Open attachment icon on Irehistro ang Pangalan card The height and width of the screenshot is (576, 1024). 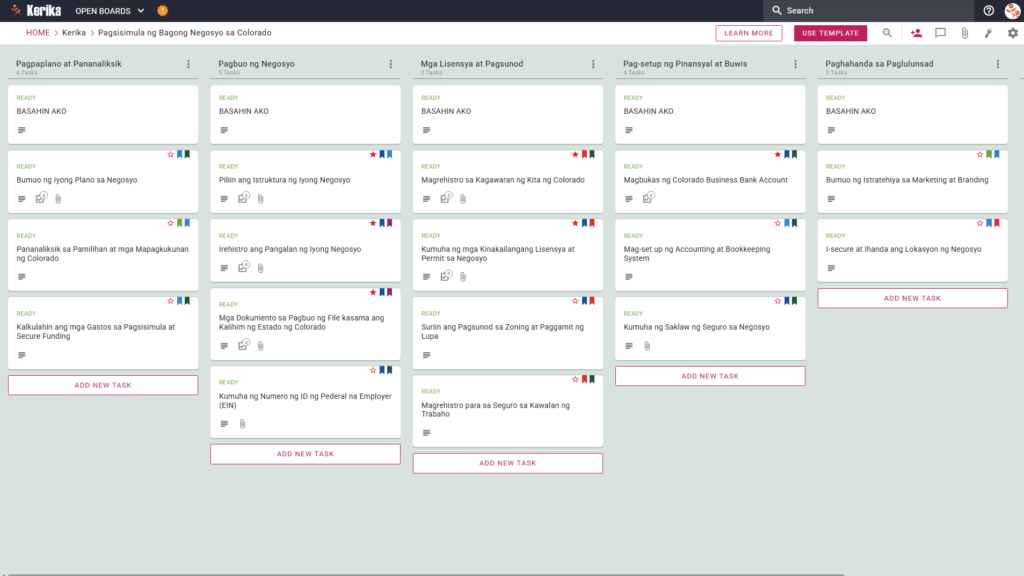[x=261, y=268]
